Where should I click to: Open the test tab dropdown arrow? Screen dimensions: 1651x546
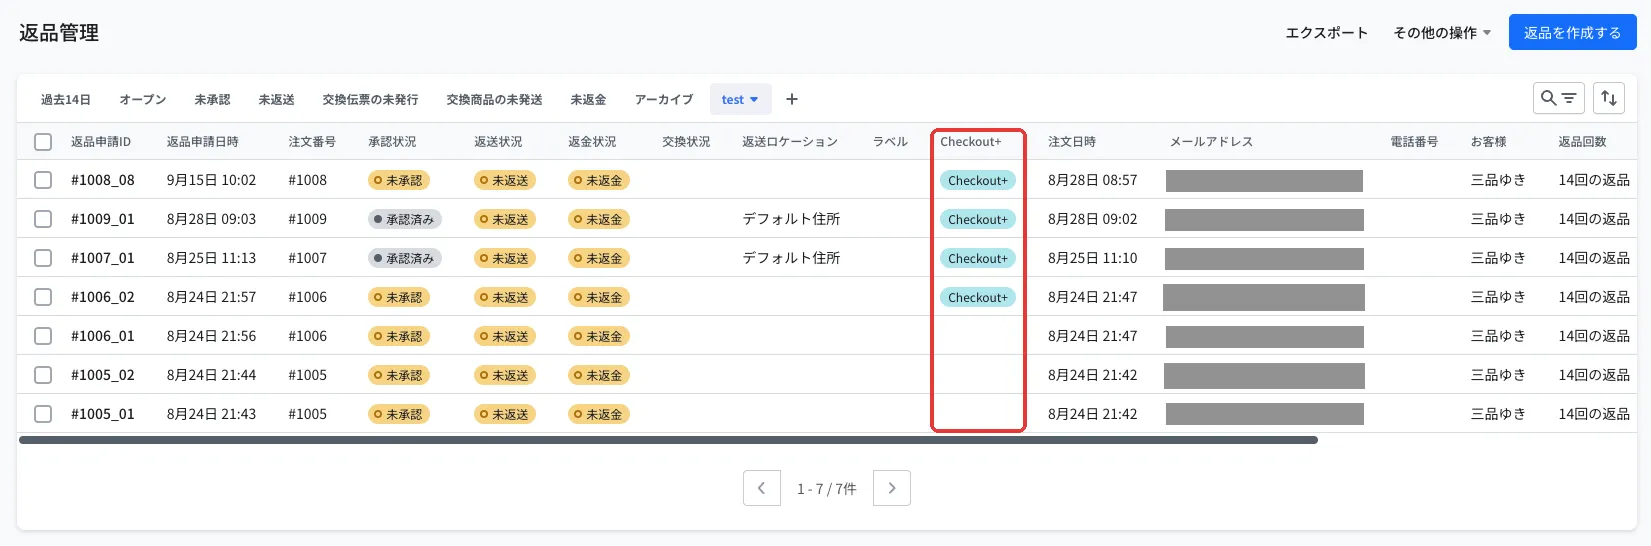[x=754, y=100]
